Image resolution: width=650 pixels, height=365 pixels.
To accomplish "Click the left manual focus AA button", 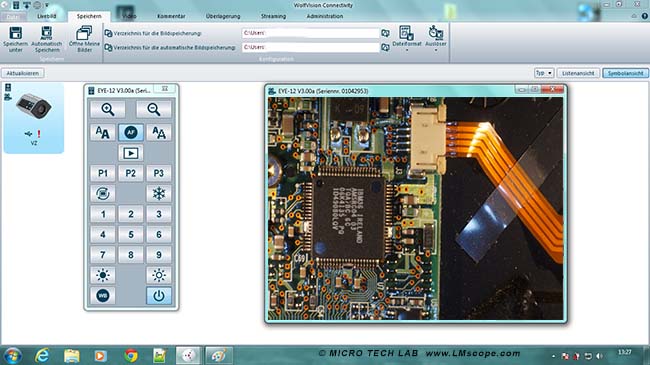I will pos(102,133).
